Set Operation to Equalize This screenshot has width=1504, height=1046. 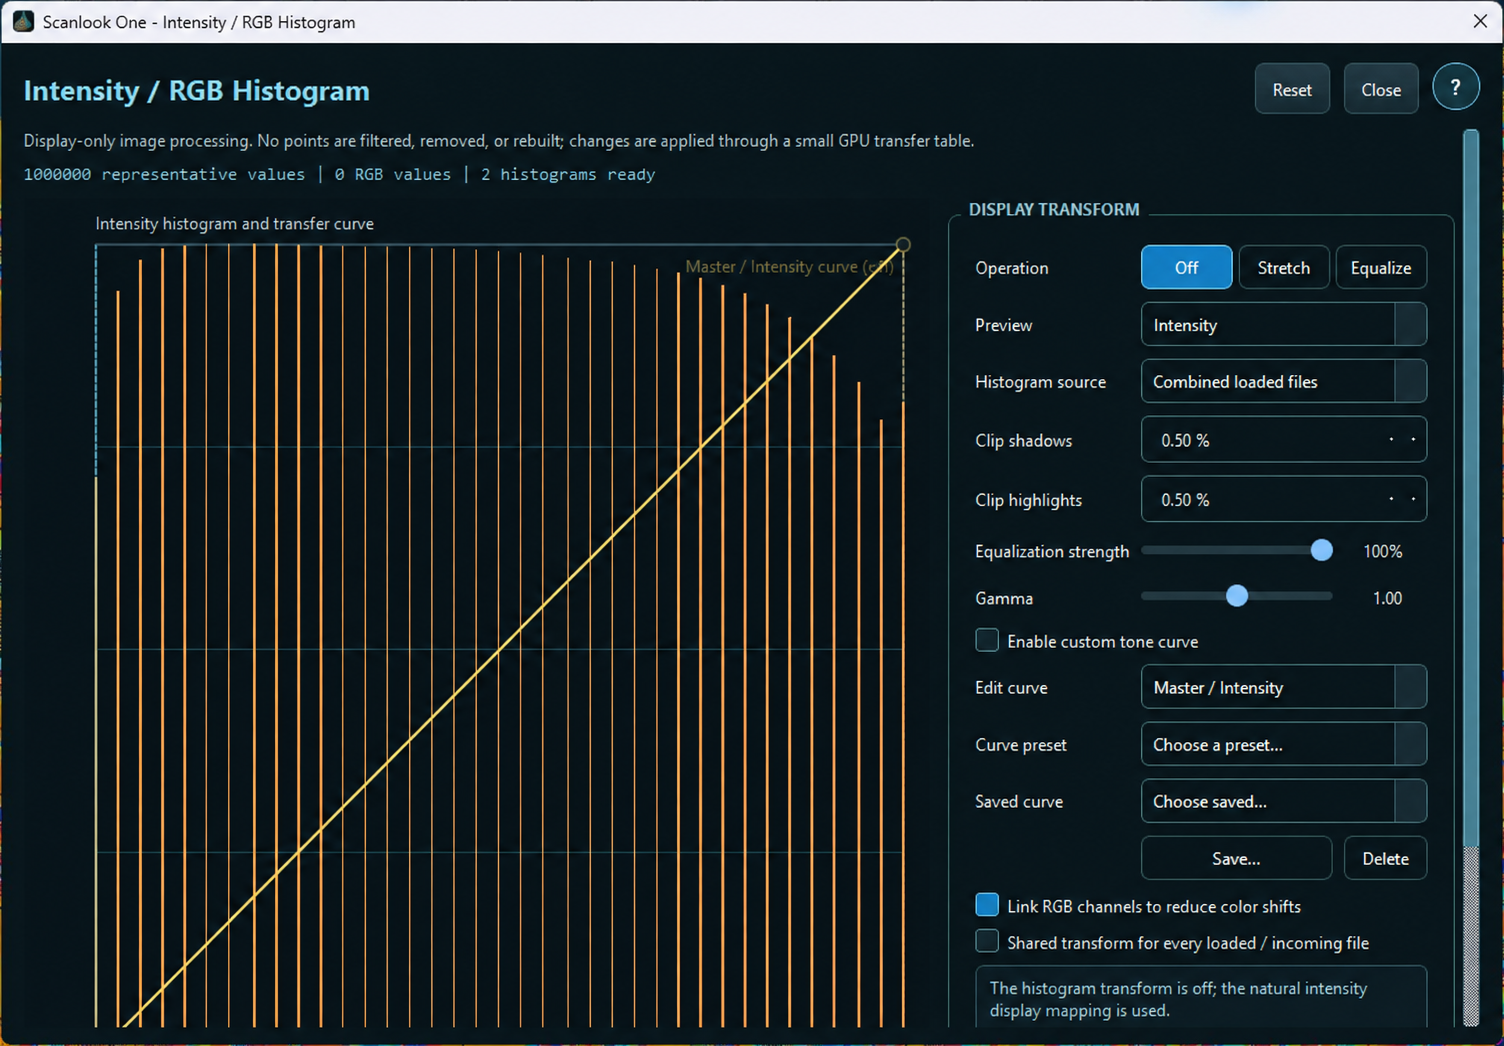[x=1380, y=267]
